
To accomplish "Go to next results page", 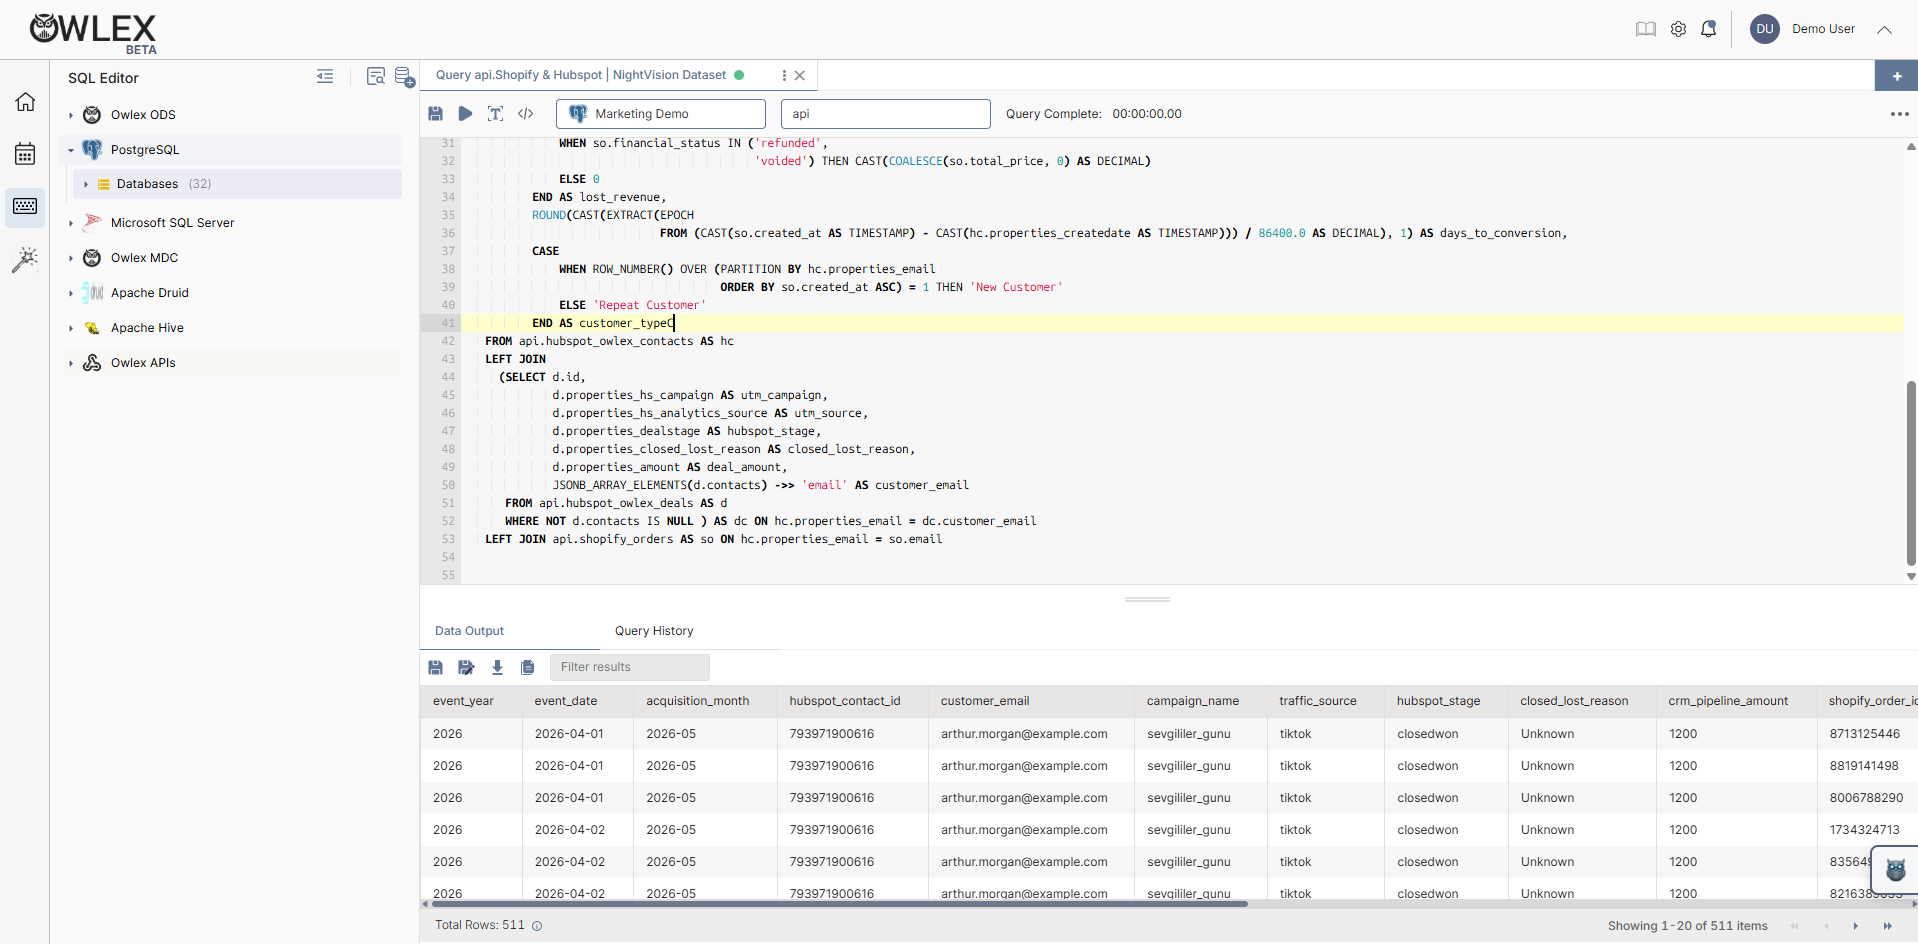I will [1856, 926].
